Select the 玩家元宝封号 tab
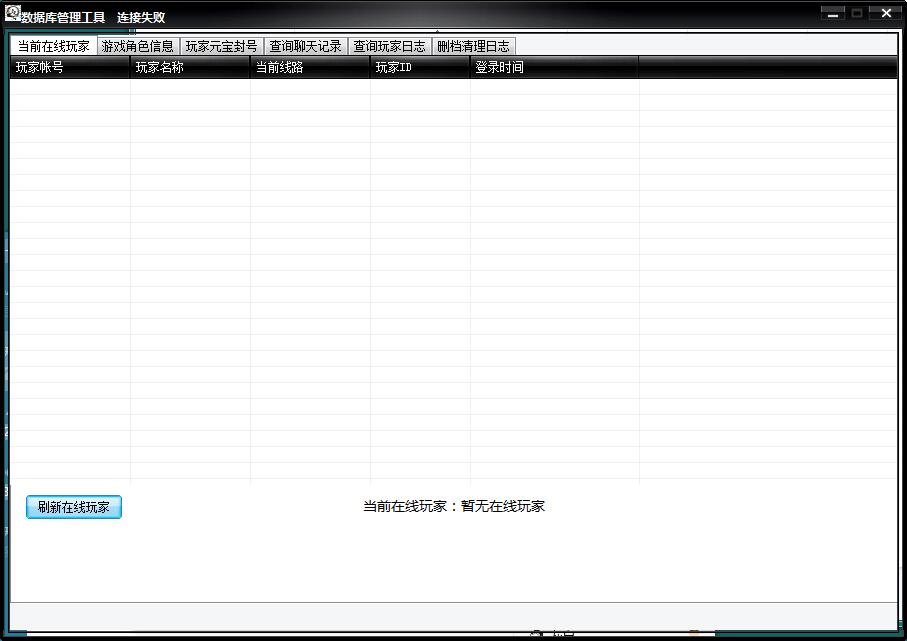The height and width of the screenshot is (641, 907). [222, 46]
